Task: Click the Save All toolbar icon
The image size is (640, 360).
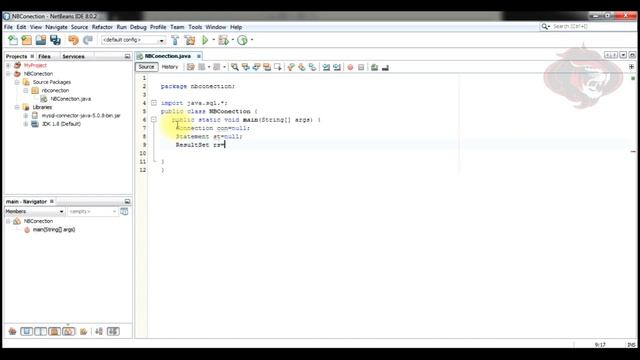Action: 55,40
